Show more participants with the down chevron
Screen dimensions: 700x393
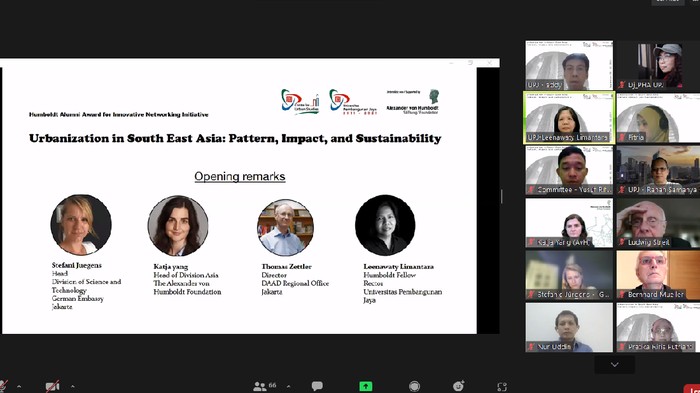pyautogui.click(x=615, y=365)
